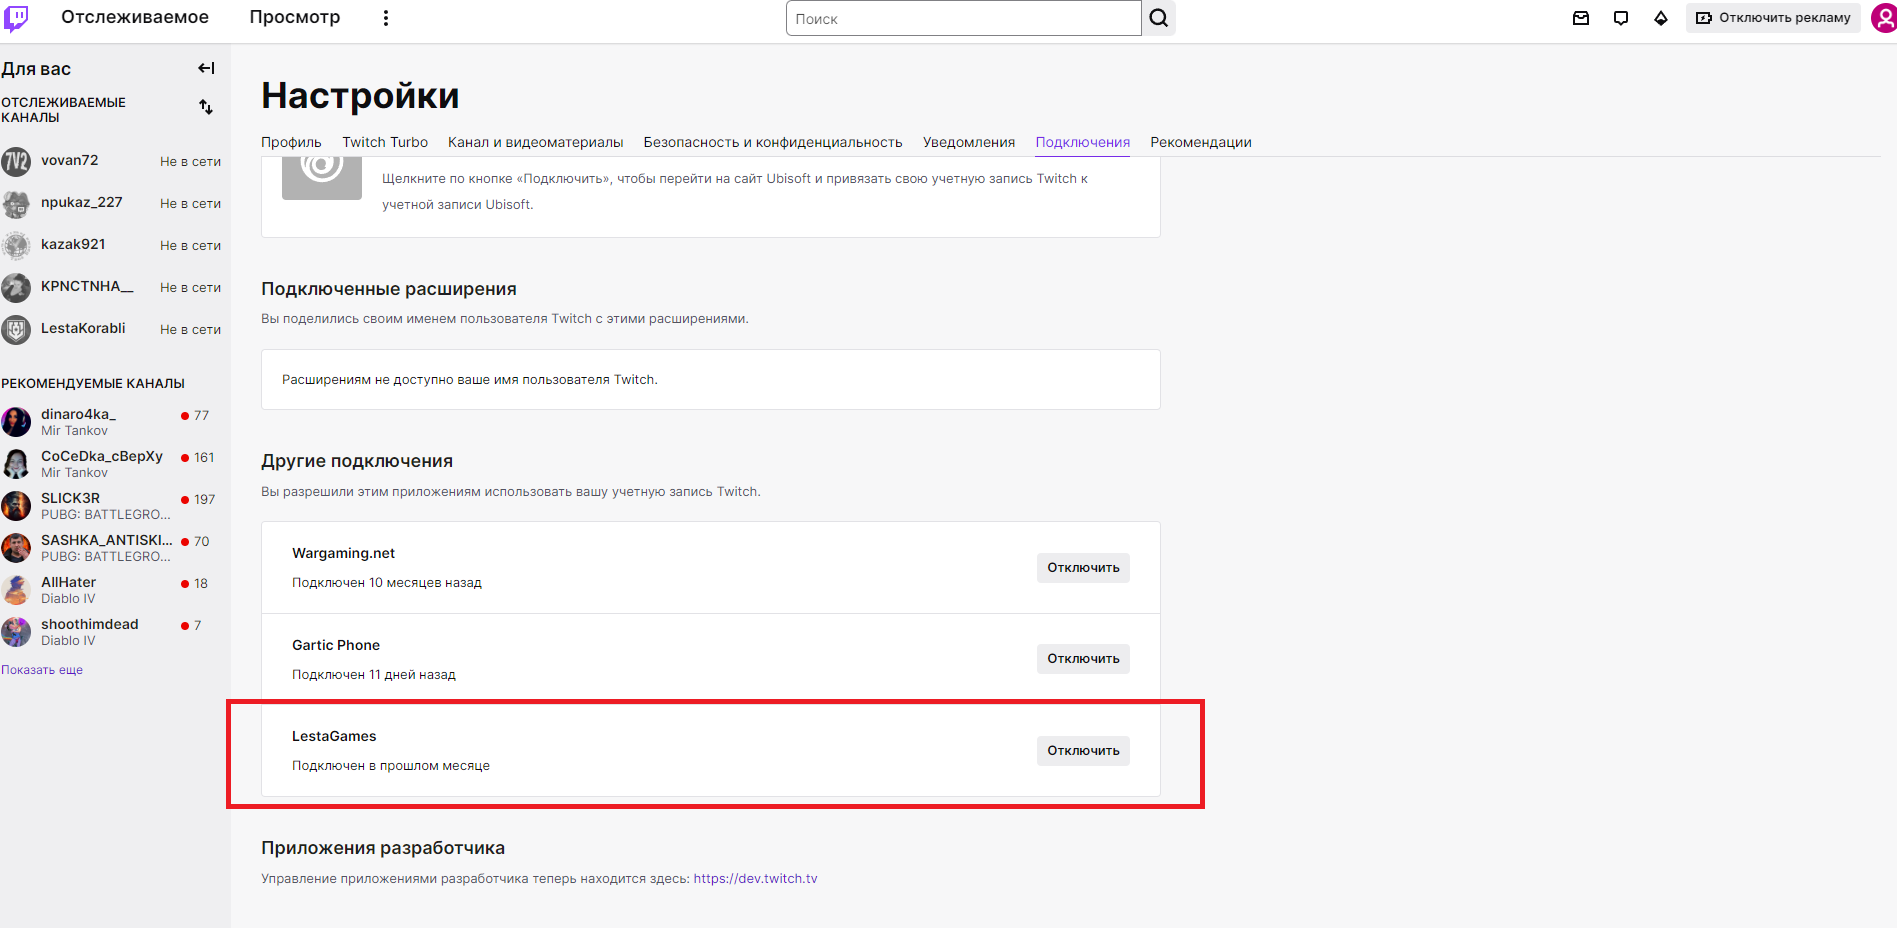Open the npukaz_227 channel name
The height and width of the screenshot is (928, 1897).
point(82,202)
